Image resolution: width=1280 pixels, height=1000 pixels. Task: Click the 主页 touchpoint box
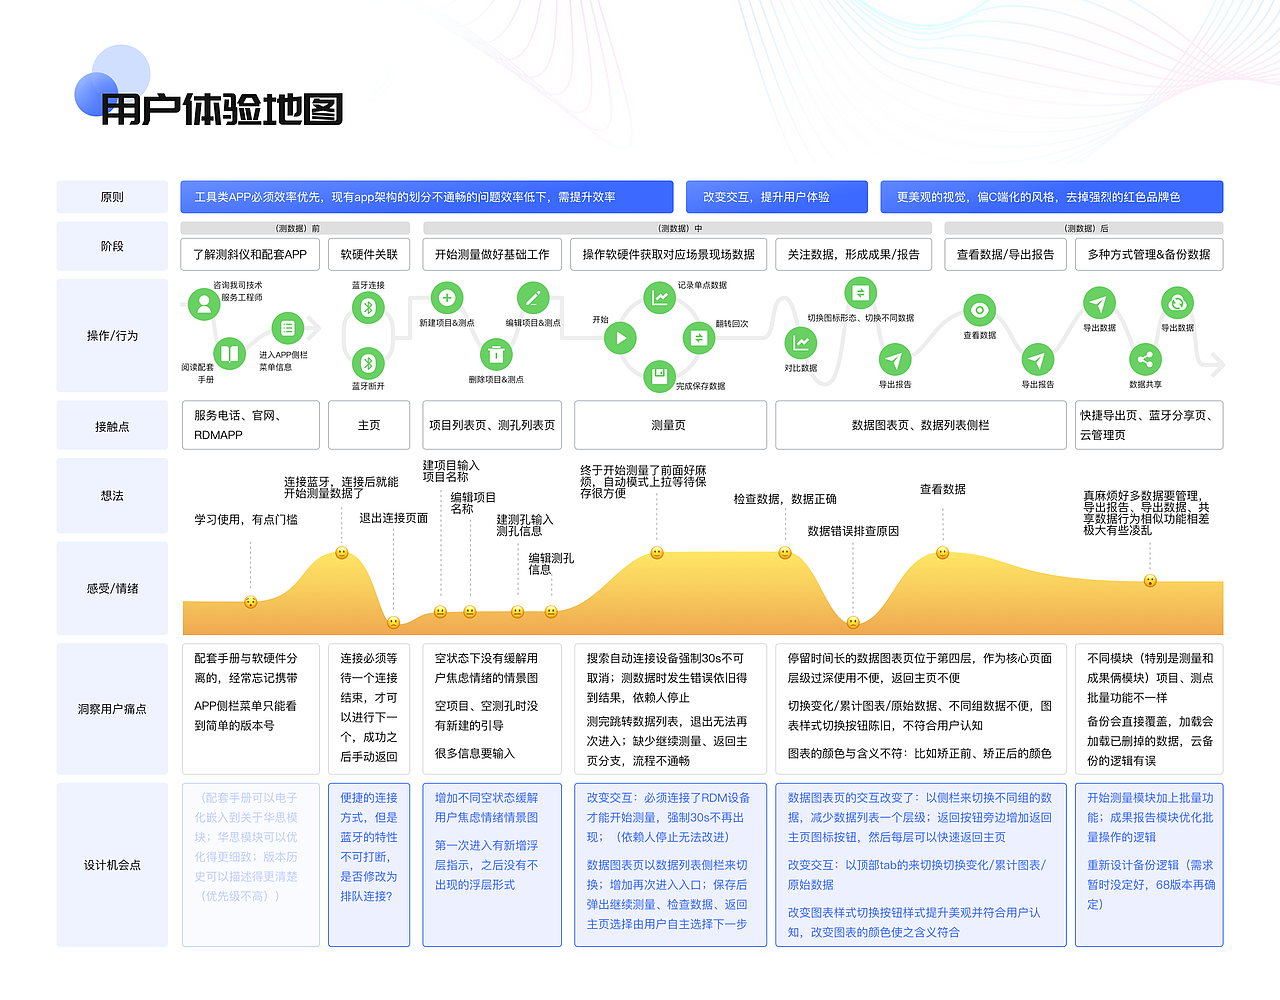[369, 425]
